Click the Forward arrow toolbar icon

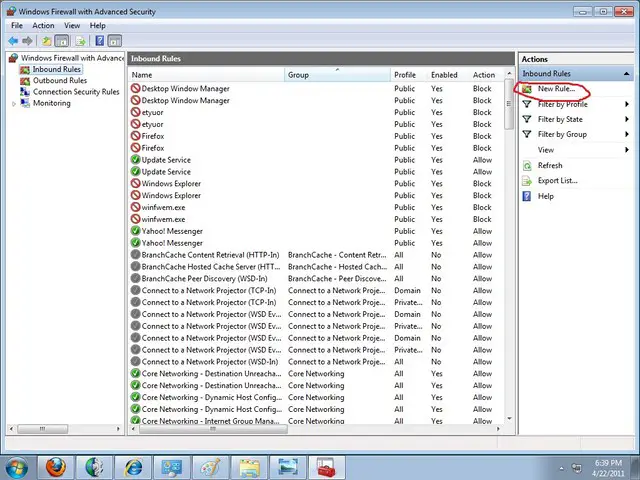tap(27, 41)
